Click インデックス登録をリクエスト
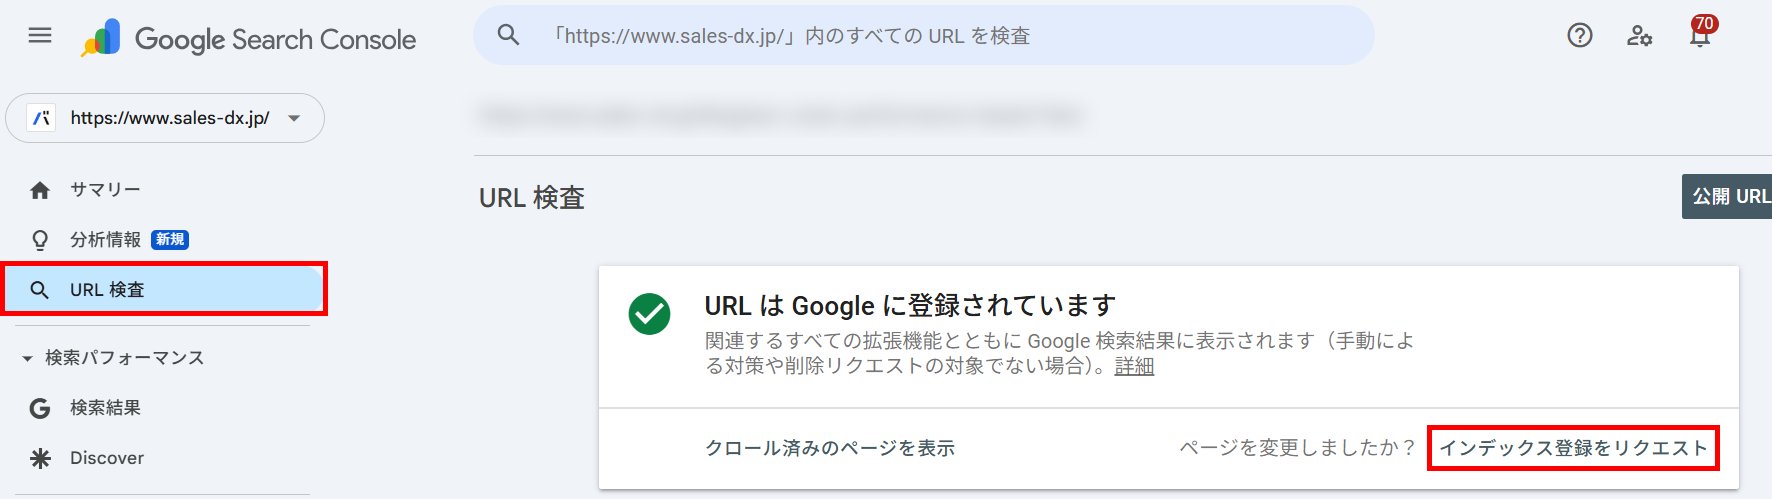 pos(1573,448)
